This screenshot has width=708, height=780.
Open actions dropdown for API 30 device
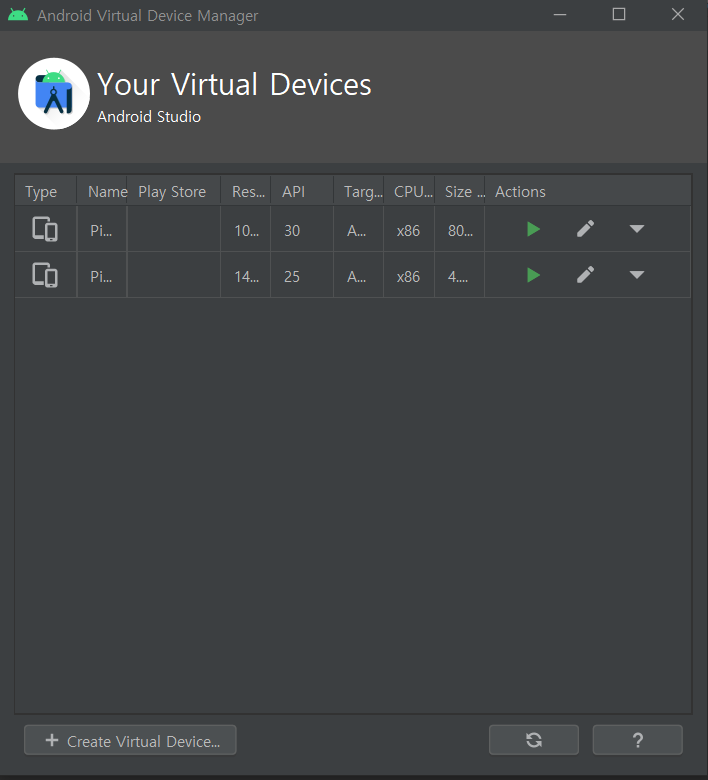637,229
